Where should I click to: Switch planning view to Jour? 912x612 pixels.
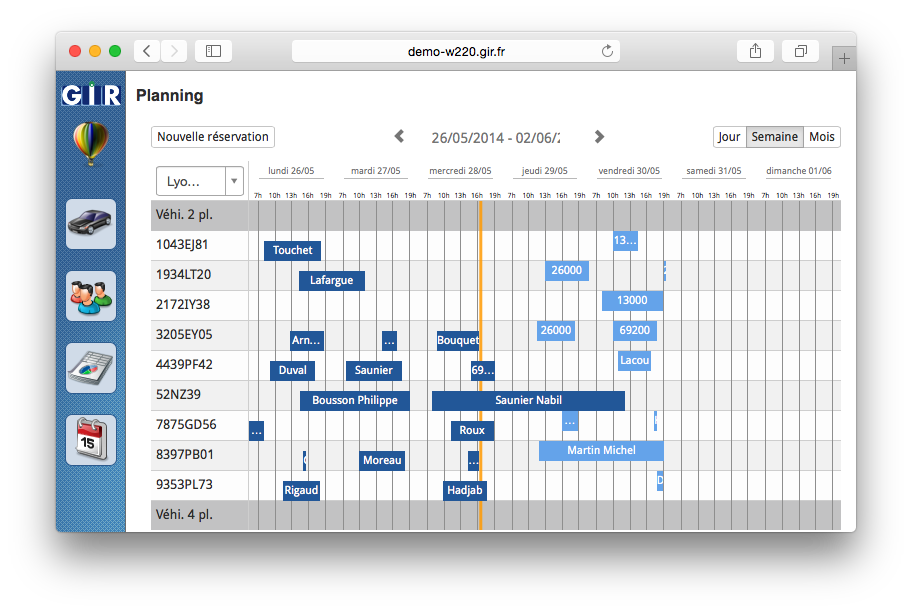pos(729,137)
